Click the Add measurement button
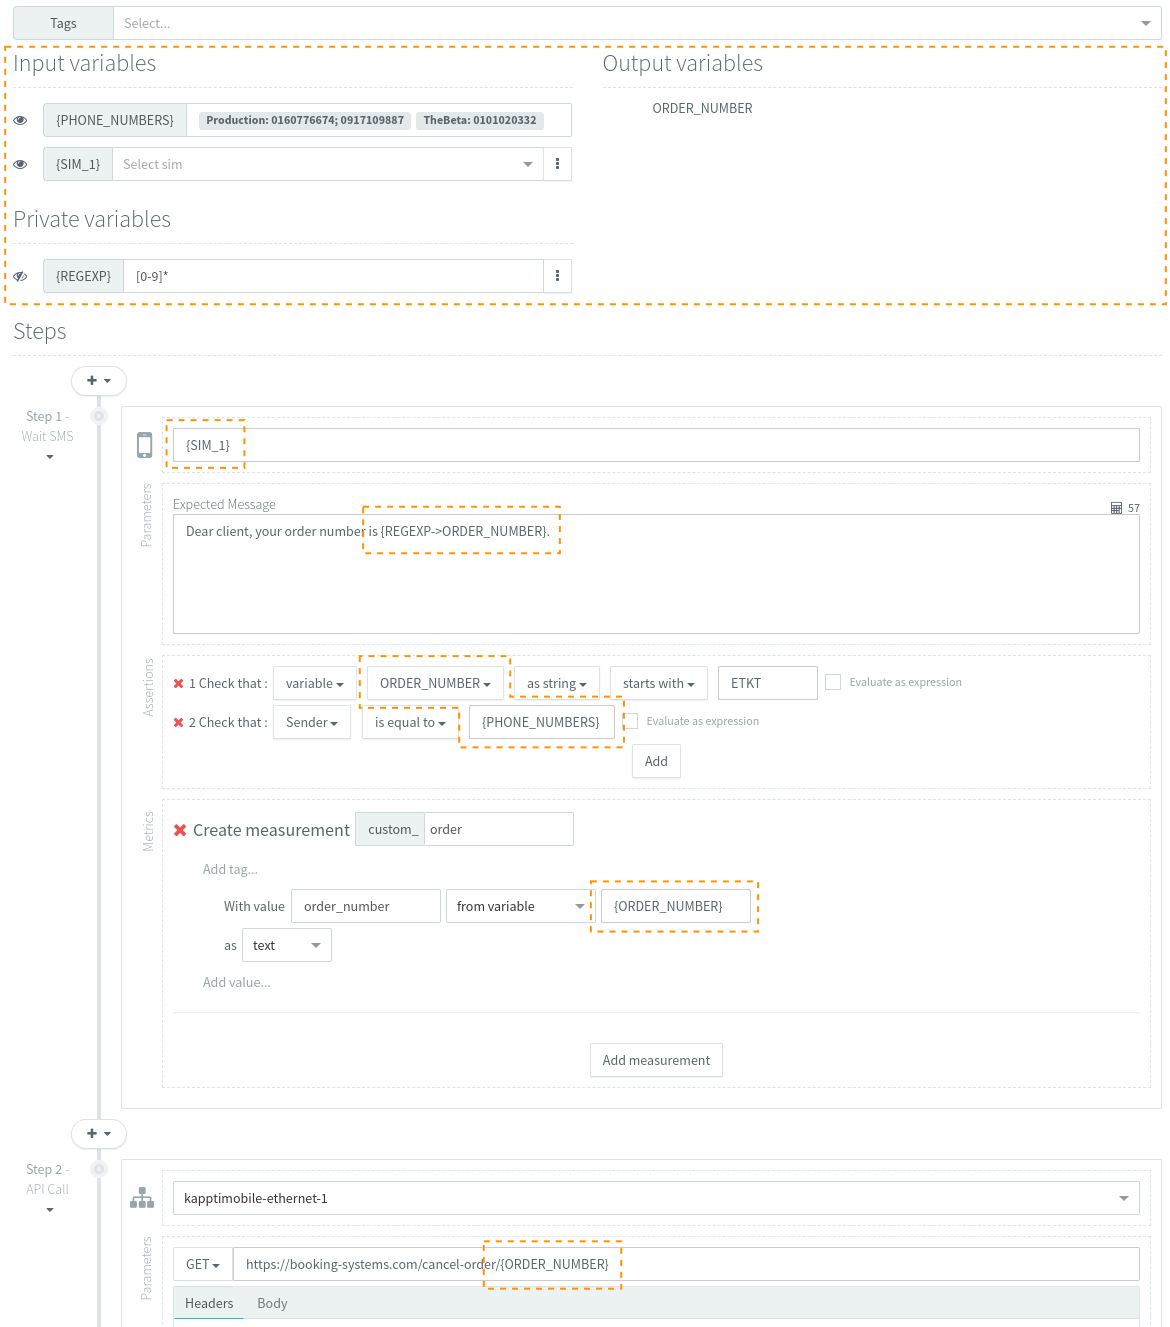This screenshot has width=1170, height=1327. (656, 1060)
